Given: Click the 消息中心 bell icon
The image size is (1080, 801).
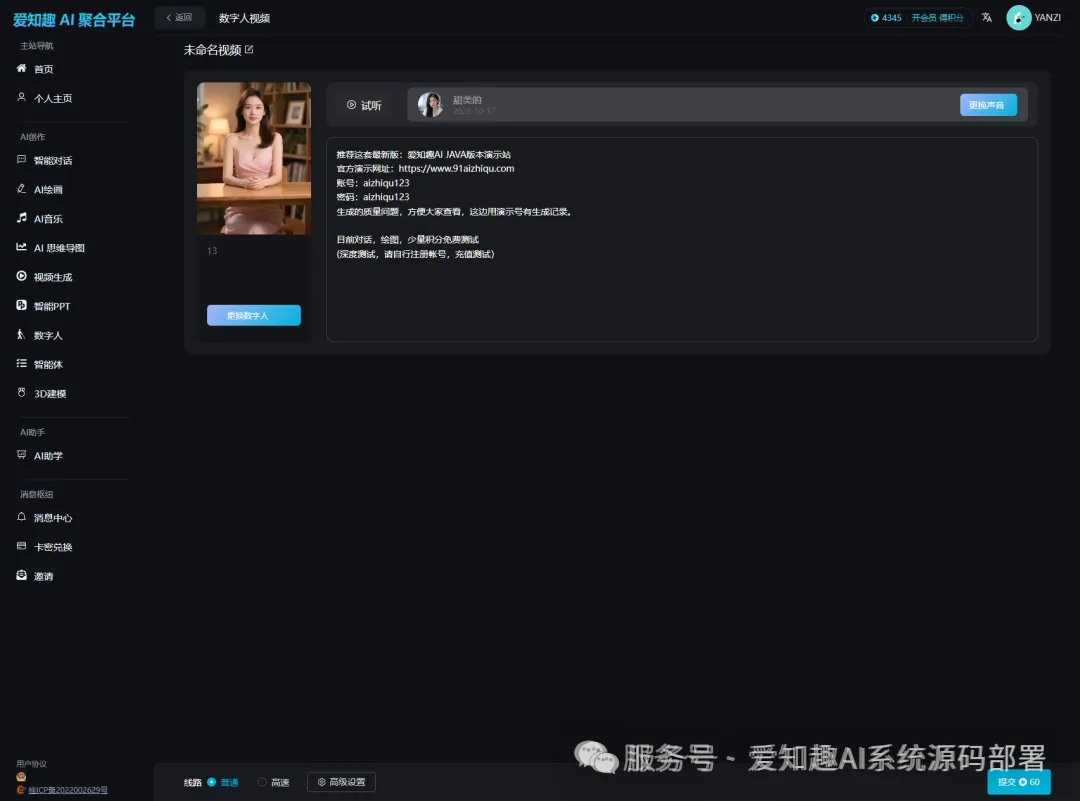Looking at the screenshot, I should click(21, 517).
